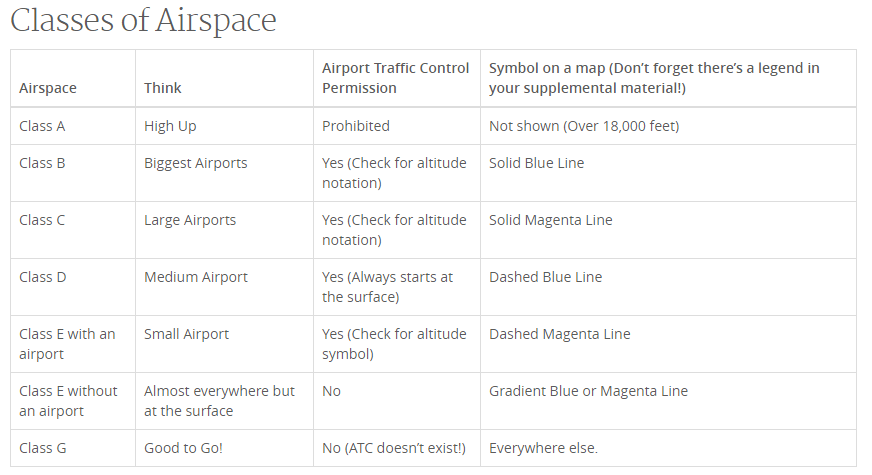This screenshot has height=475, width=872.
Task: Select the Airspace column header
Action: (x=73, y=78)
